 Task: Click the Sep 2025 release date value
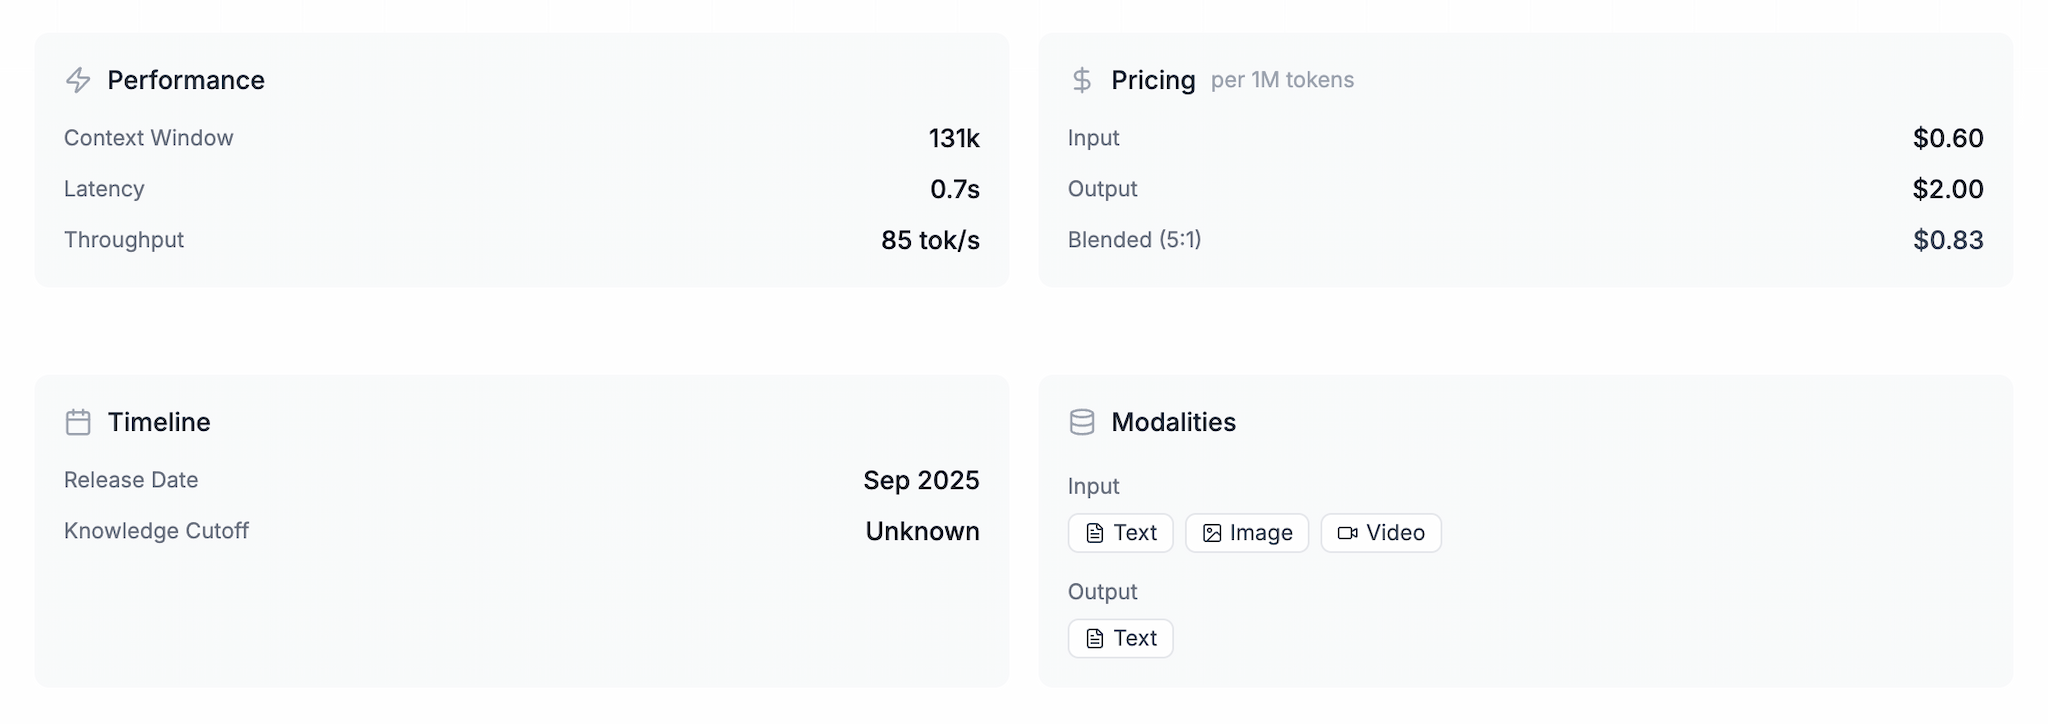[921, 480]
